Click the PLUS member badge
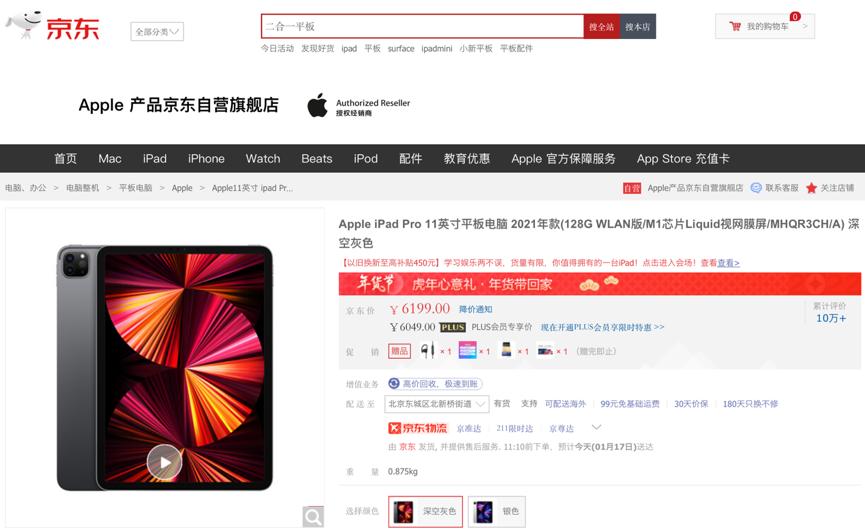 (452, 327)
